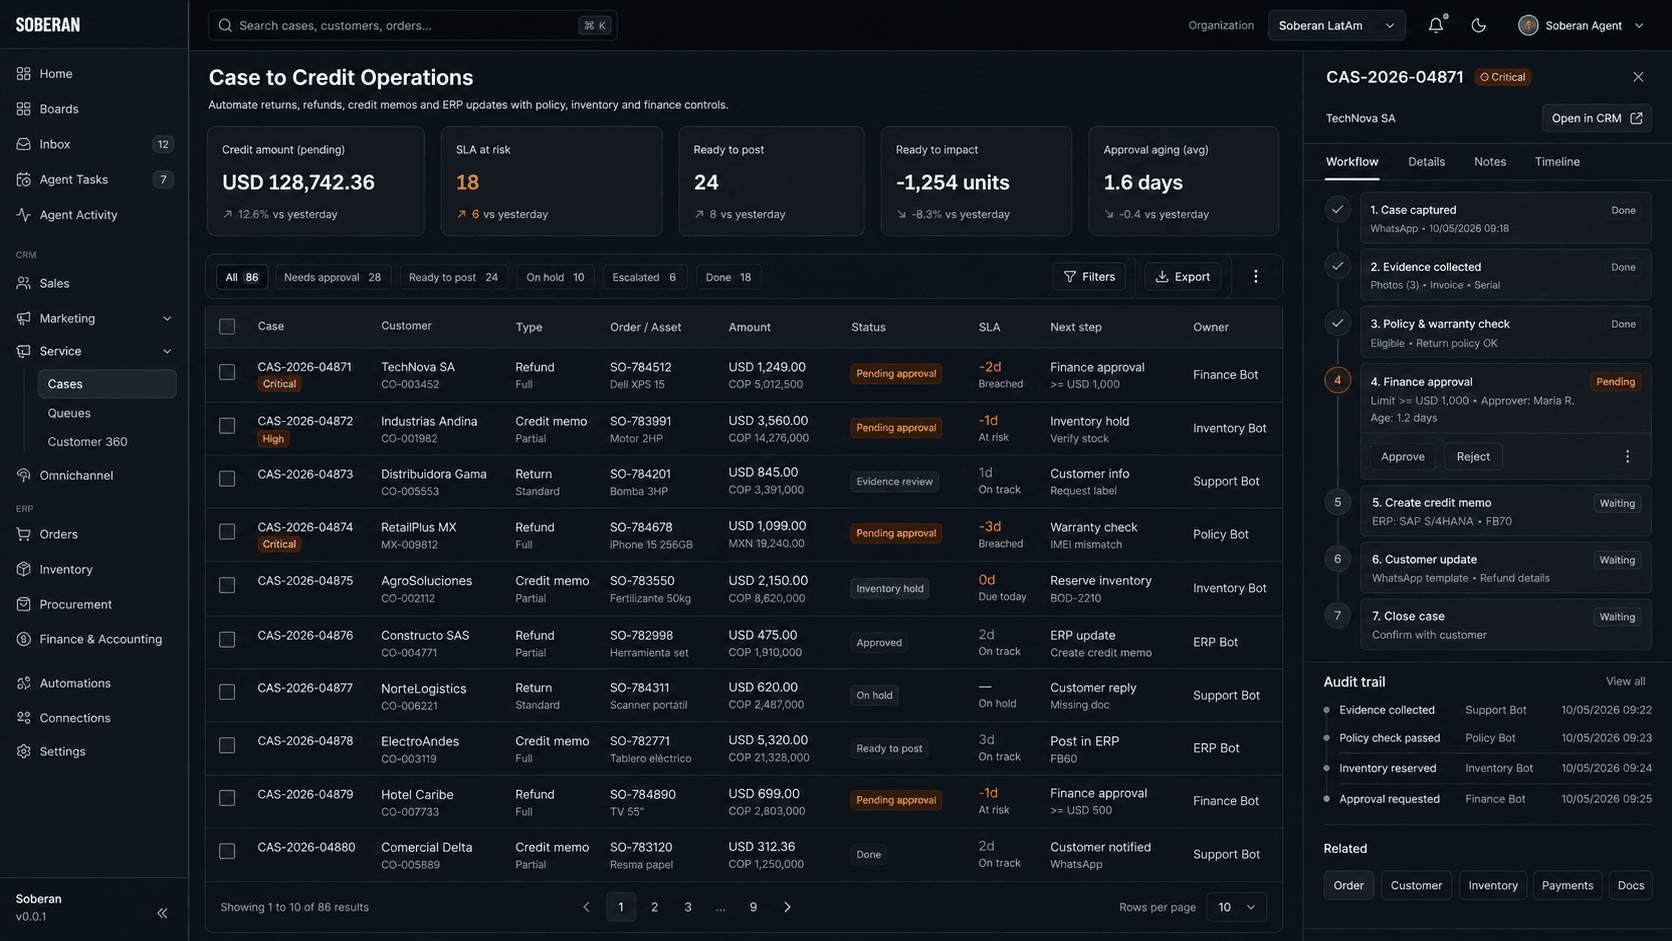1672x941 pixels.
Task: Filter by Escalated tab
Action: click(x=644, y=278)
